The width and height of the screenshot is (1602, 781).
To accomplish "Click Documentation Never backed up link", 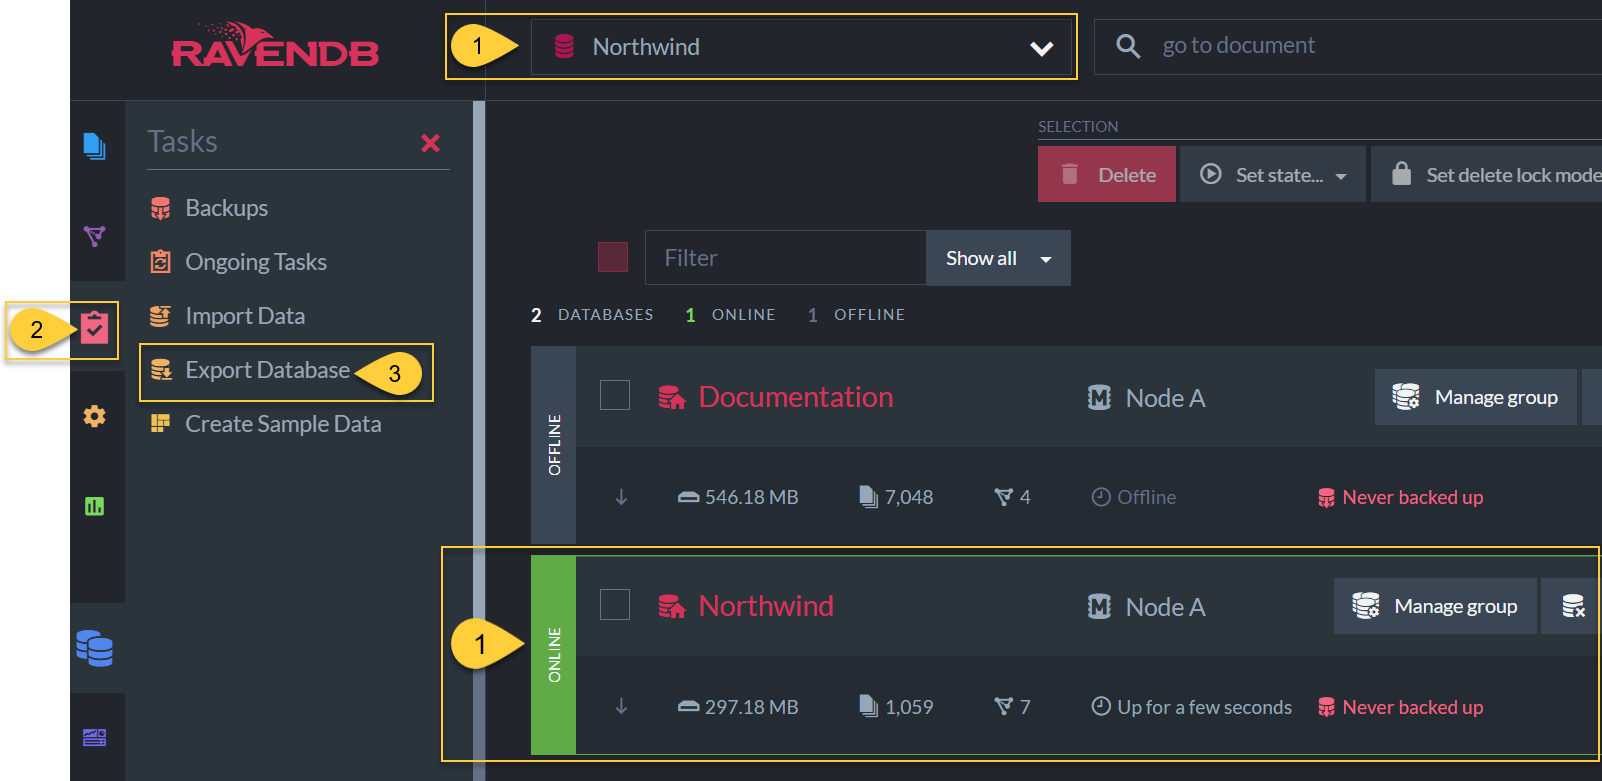I will click(1400, 497).
